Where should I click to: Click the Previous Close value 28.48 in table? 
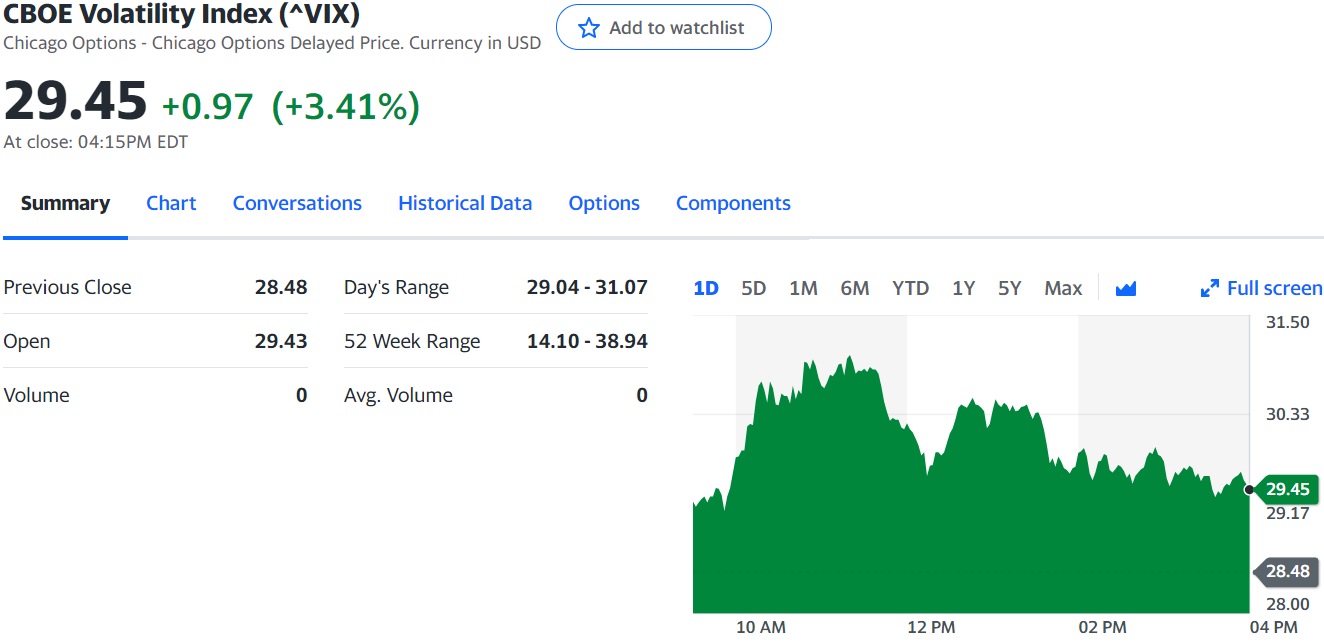click(x=281, y=287)
